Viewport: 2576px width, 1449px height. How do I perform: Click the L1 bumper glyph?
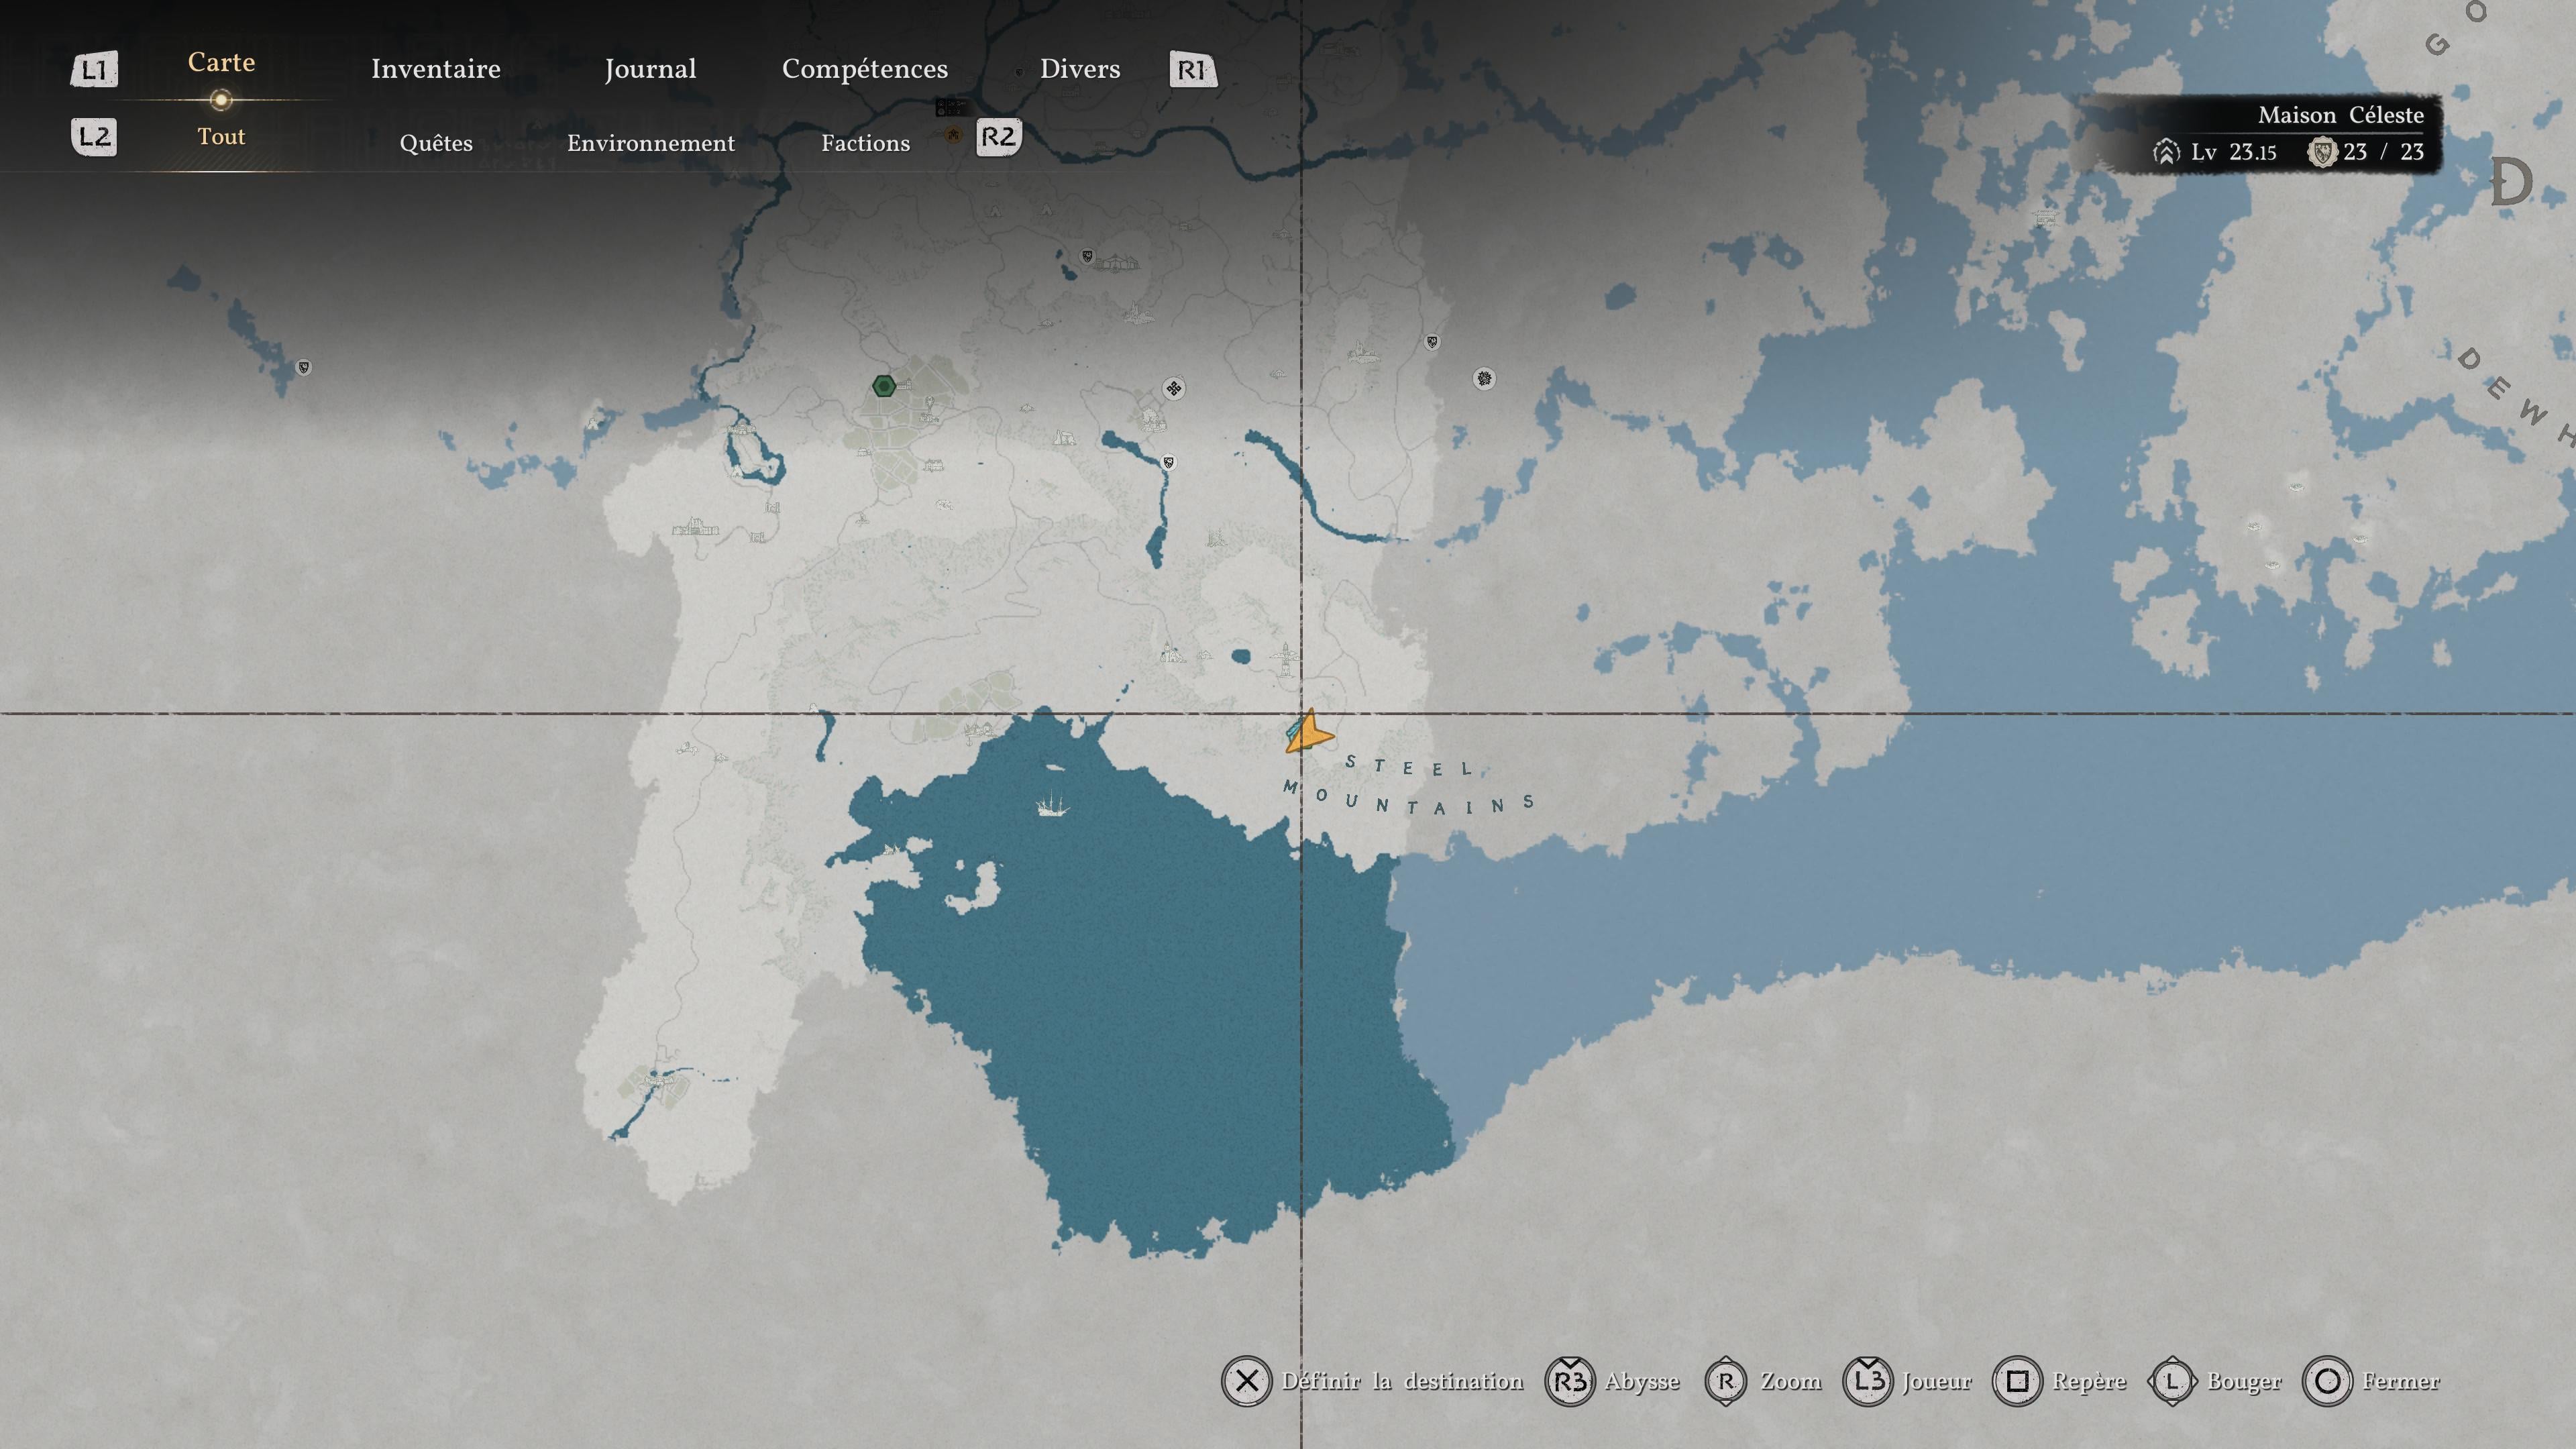pos(94,69)
